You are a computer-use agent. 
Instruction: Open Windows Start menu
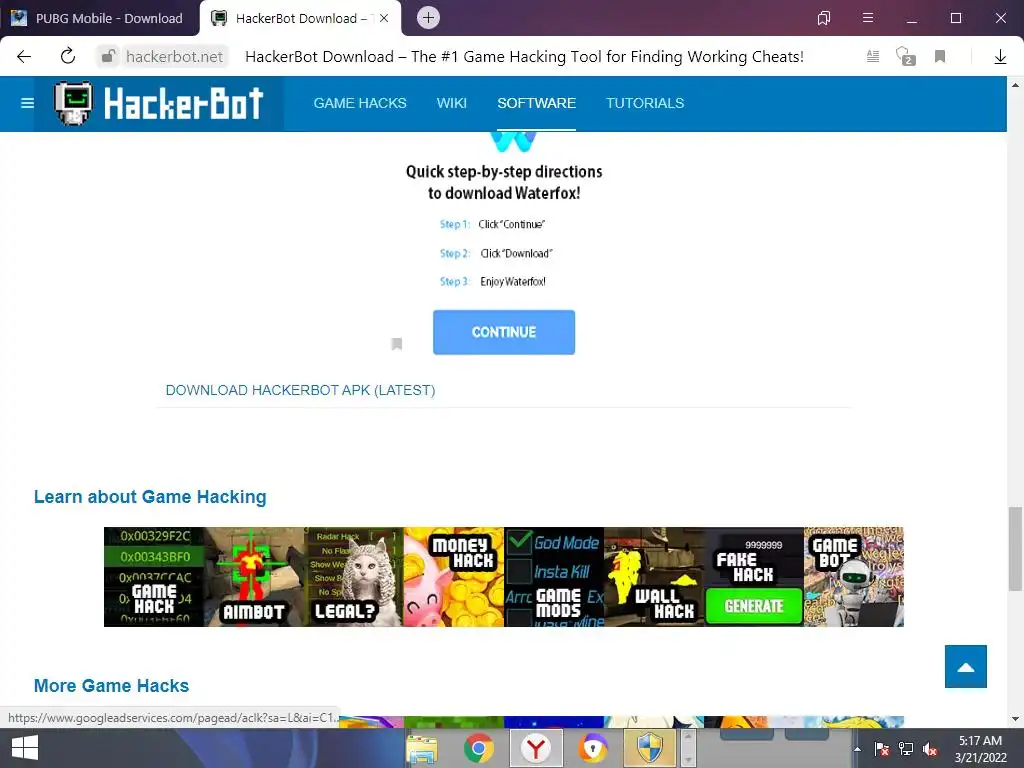click(25, 748)
